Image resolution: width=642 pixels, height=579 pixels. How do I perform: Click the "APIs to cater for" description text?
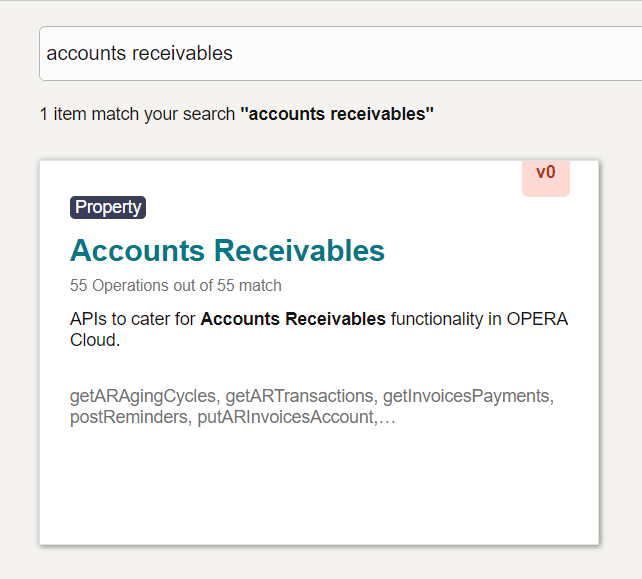coord(133,319)
